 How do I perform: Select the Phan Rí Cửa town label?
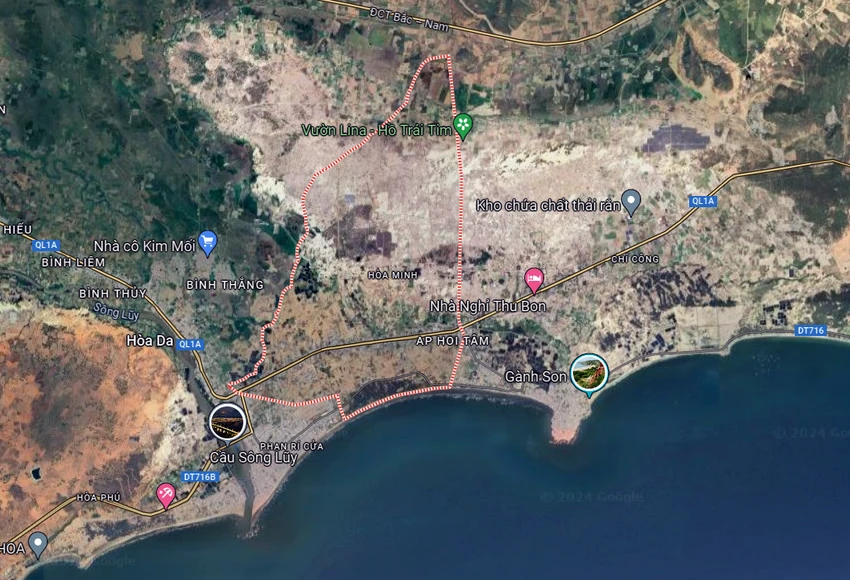coord(292,446)
